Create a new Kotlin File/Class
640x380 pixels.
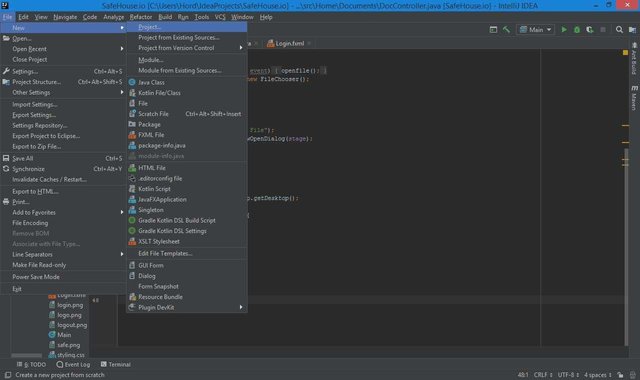(187, 93)
